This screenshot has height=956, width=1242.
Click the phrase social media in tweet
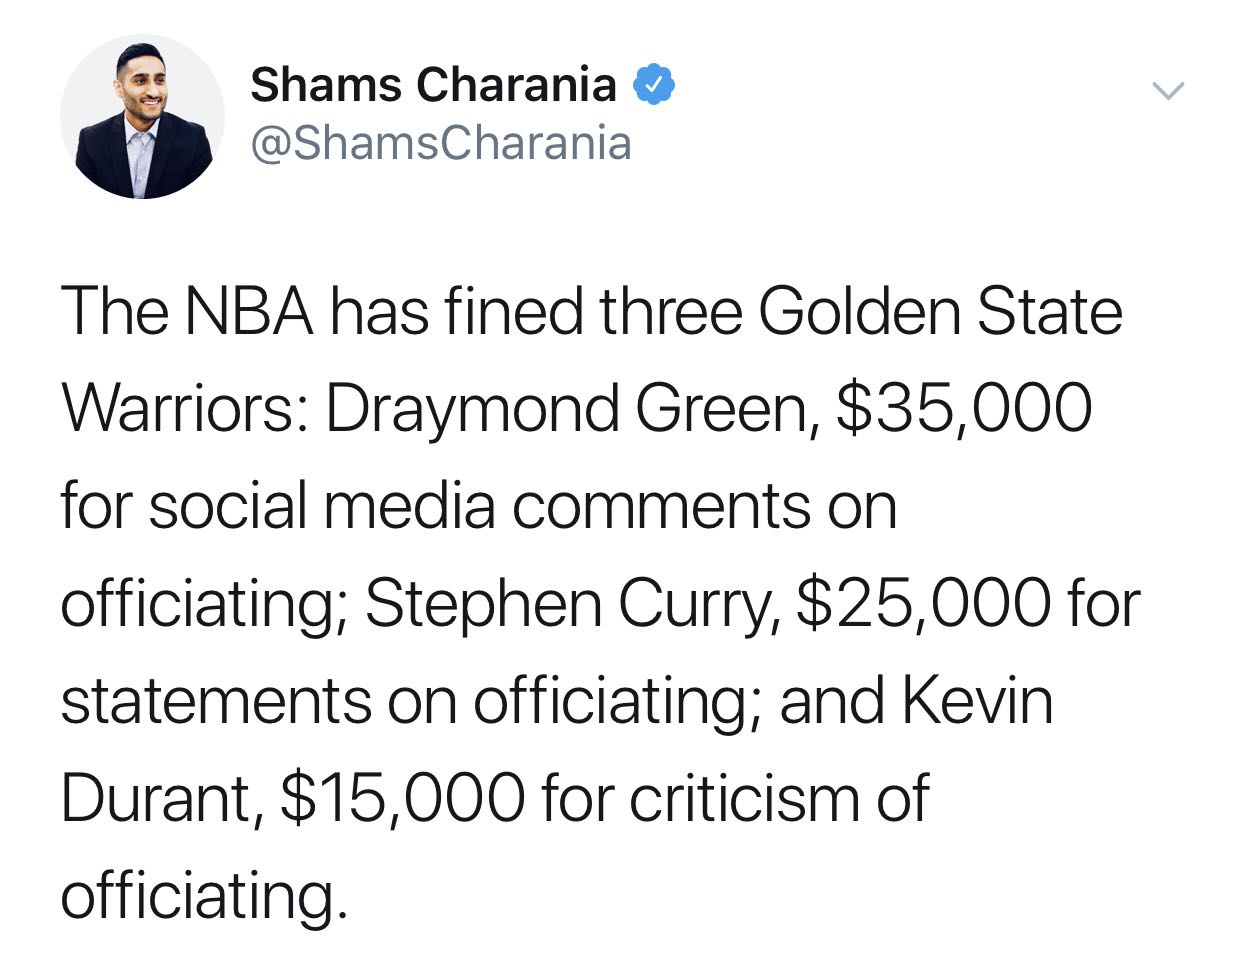[x=322, y=506]
